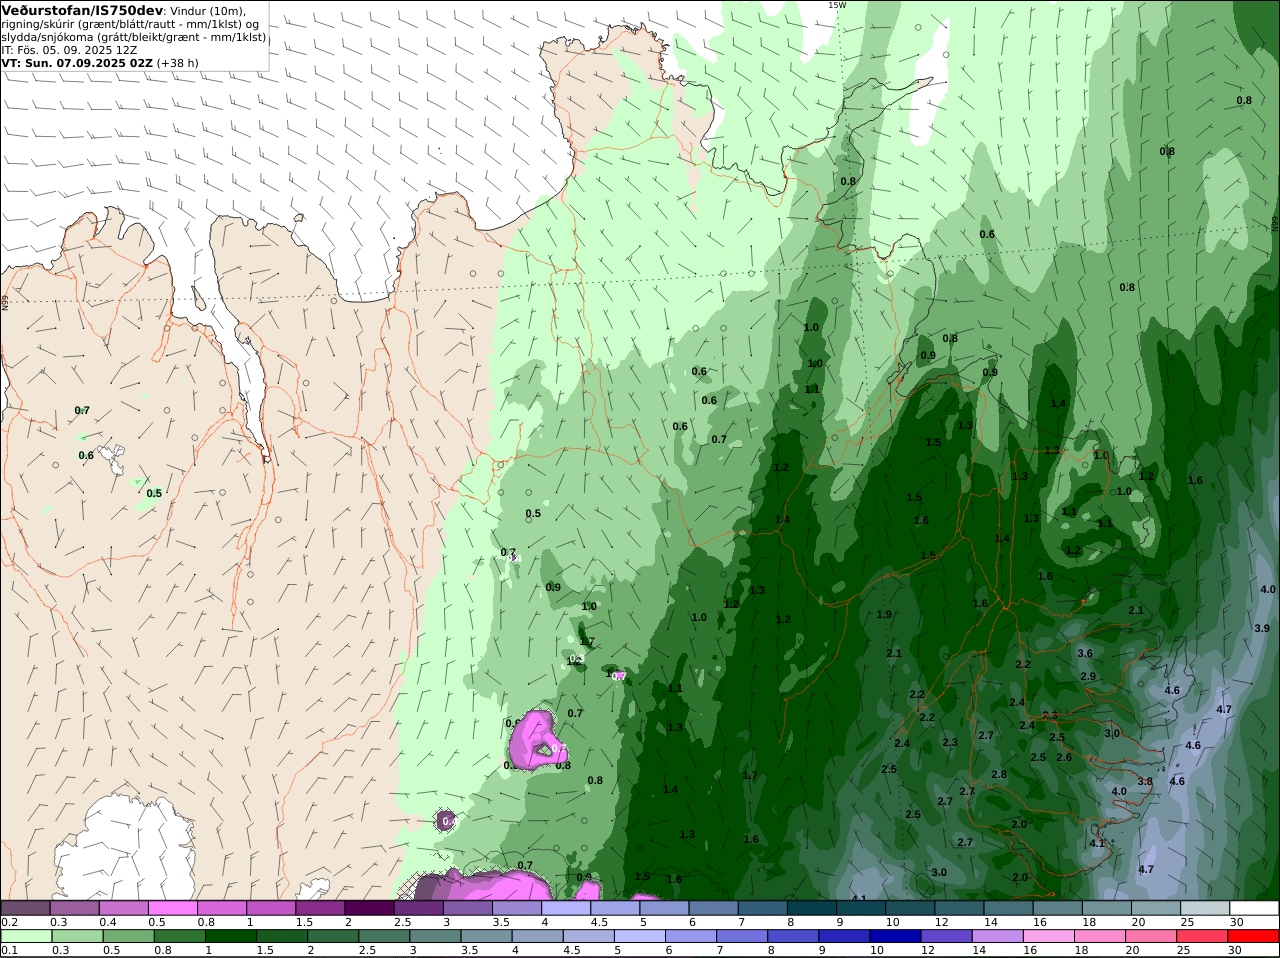The height and width of the screenshot is (958, 1280).
Task: Click the lower legend swatch starting at 2
Action: tap(333, 936)
